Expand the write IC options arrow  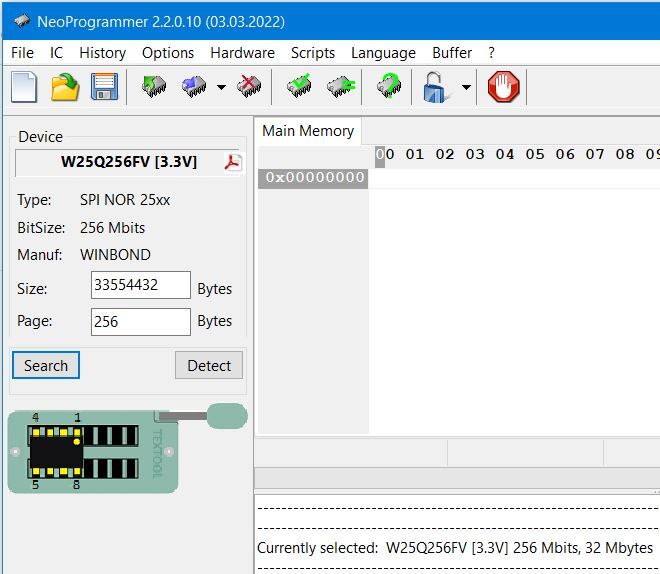(x=221, y=87)
